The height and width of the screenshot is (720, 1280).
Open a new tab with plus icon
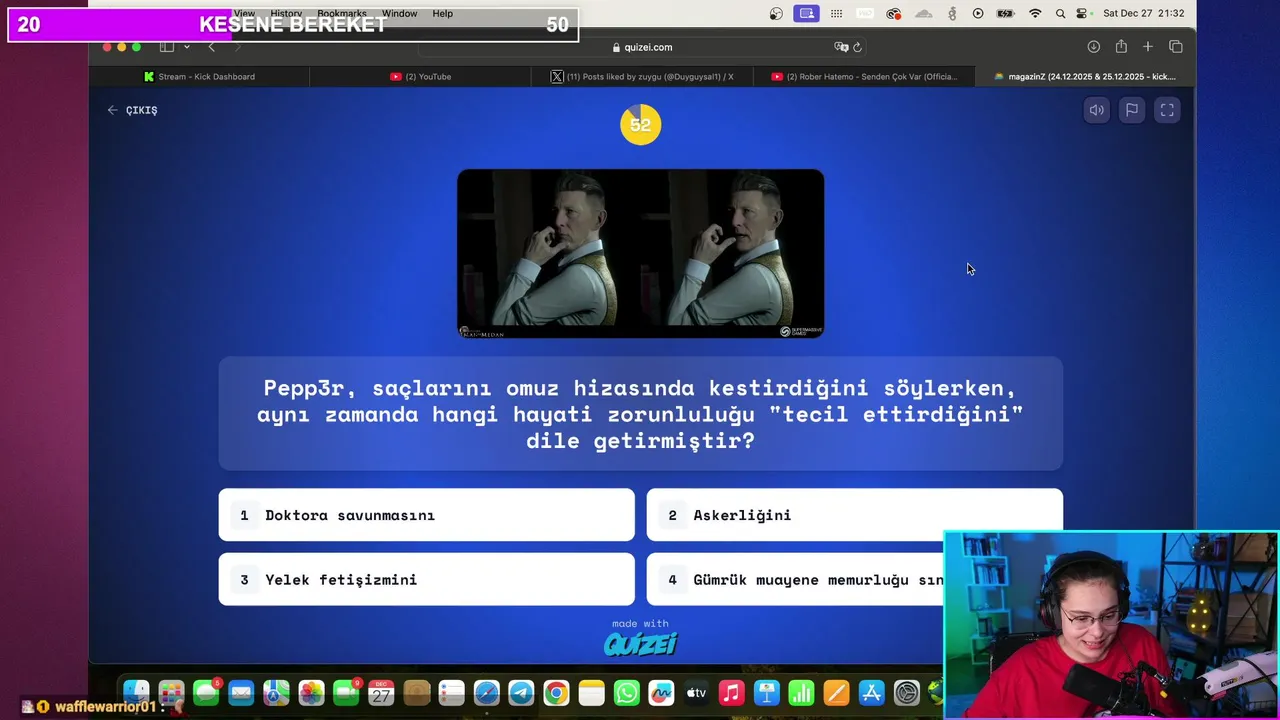1148,47
